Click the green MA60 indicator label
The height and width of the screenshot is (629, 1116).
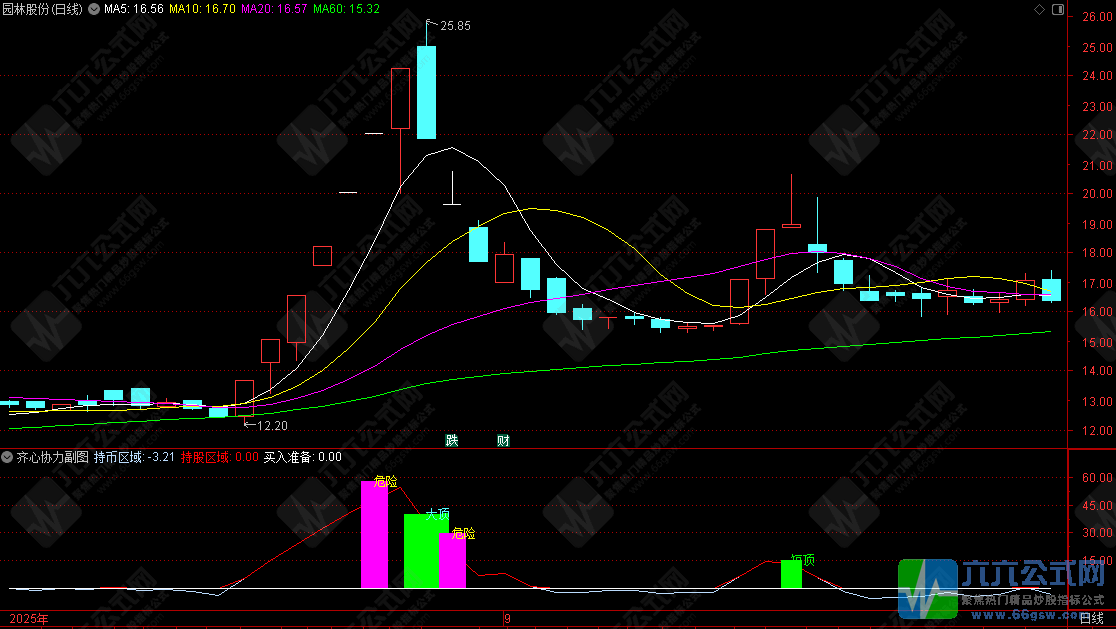346,9
